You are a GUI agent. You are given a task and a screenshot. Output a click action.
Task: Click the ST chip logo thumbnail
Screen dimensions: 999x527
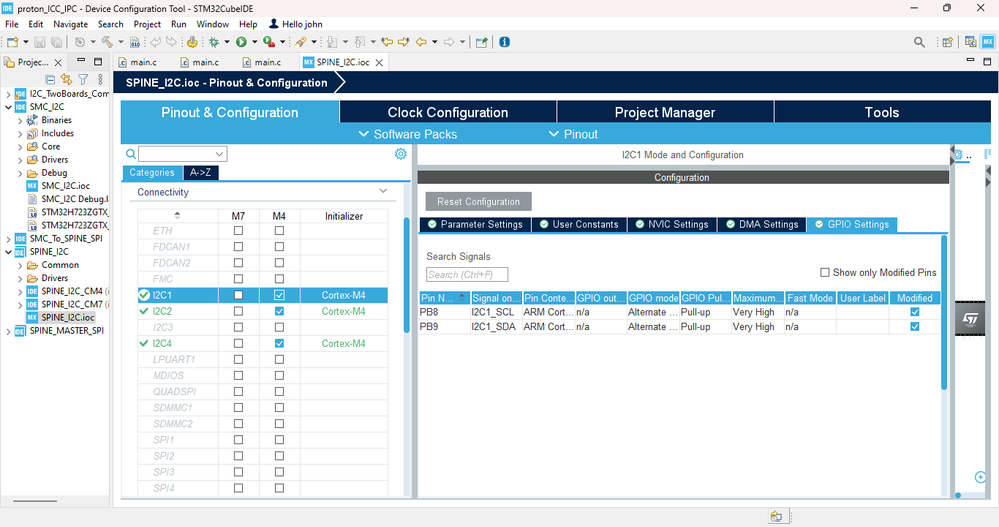[x=970, y=318]
